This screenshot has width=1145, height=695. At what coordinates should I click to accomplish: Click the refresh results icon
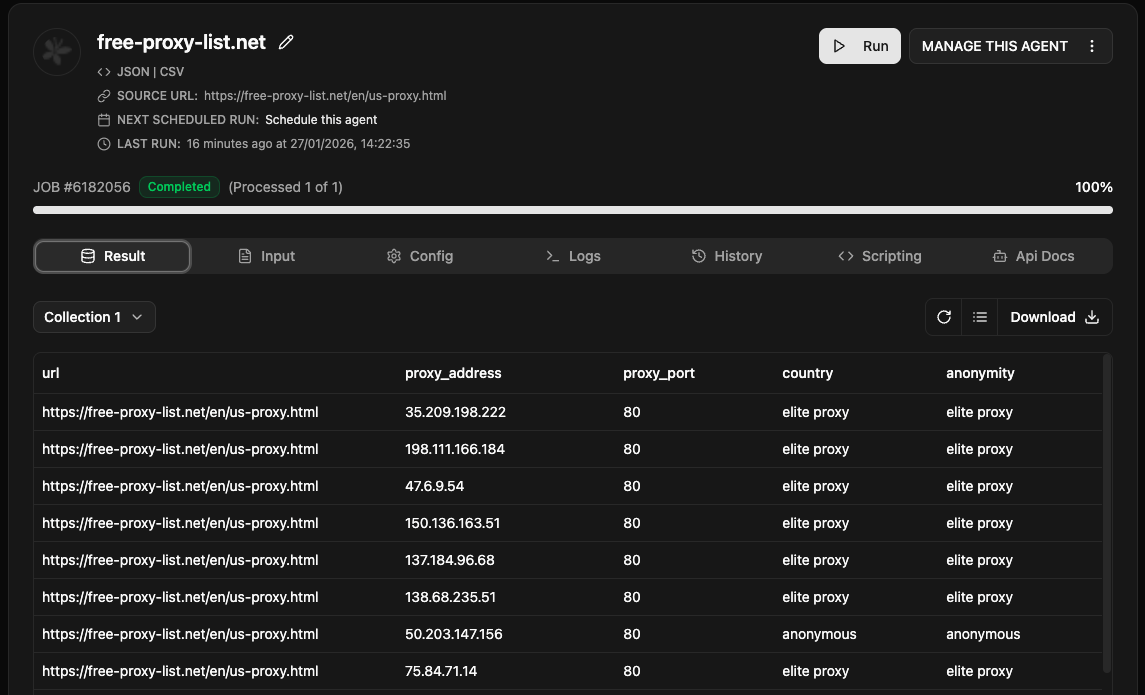(943, 317)
